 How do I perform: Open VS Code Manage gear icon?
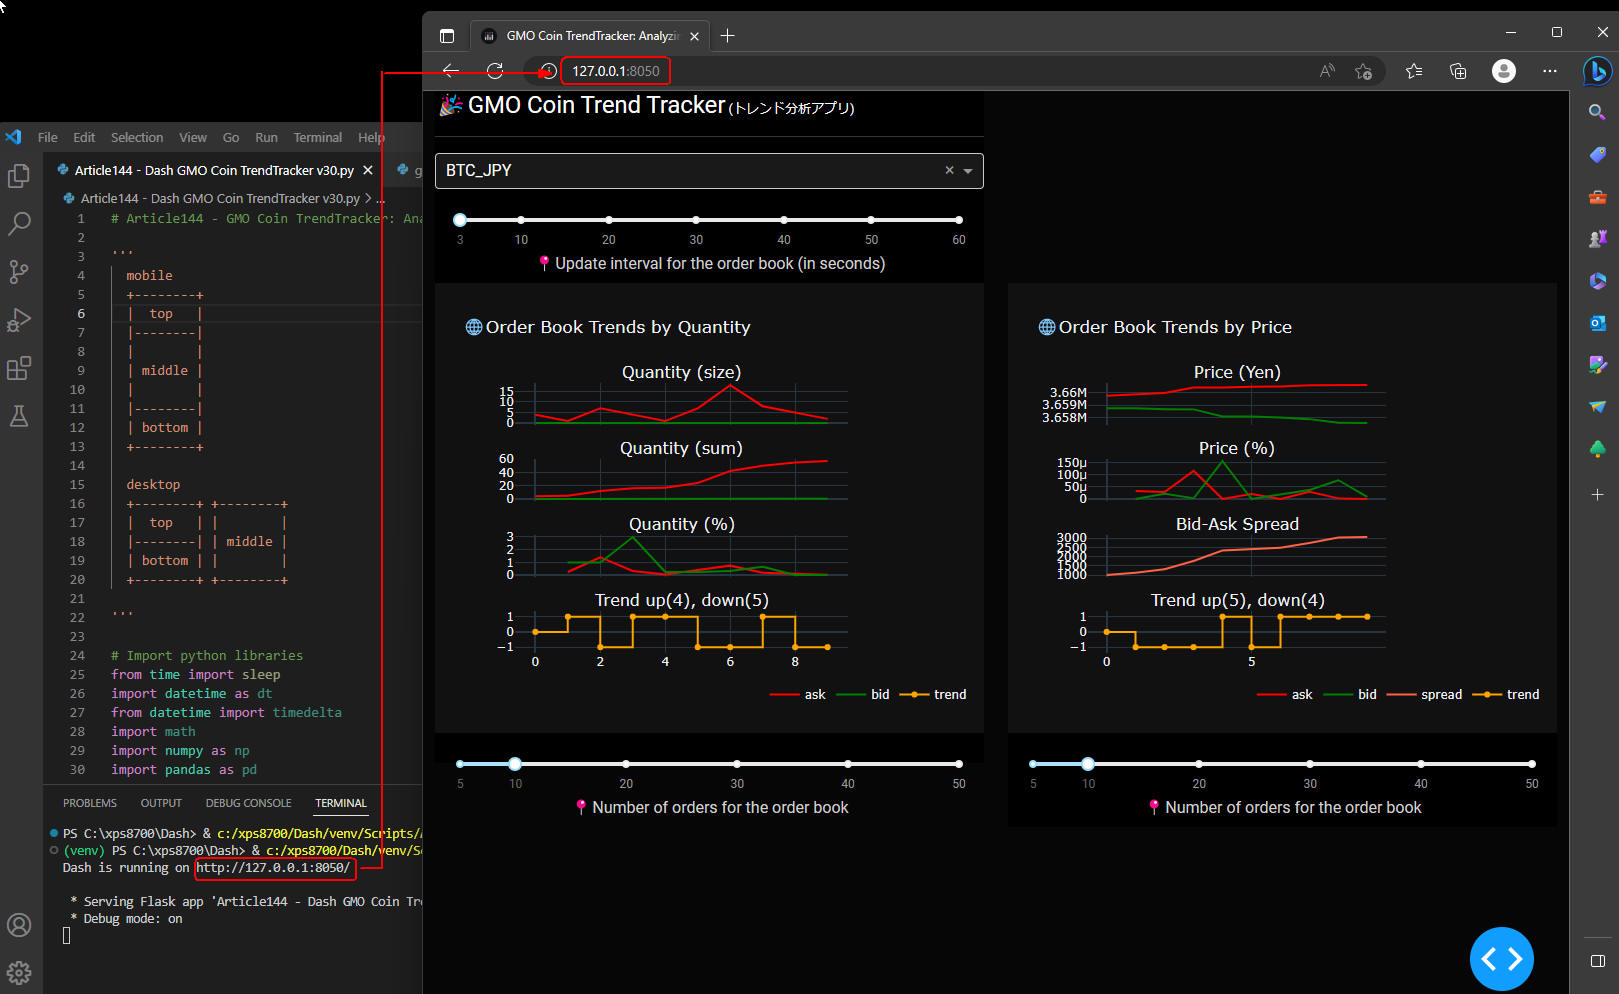coord(19,972)
